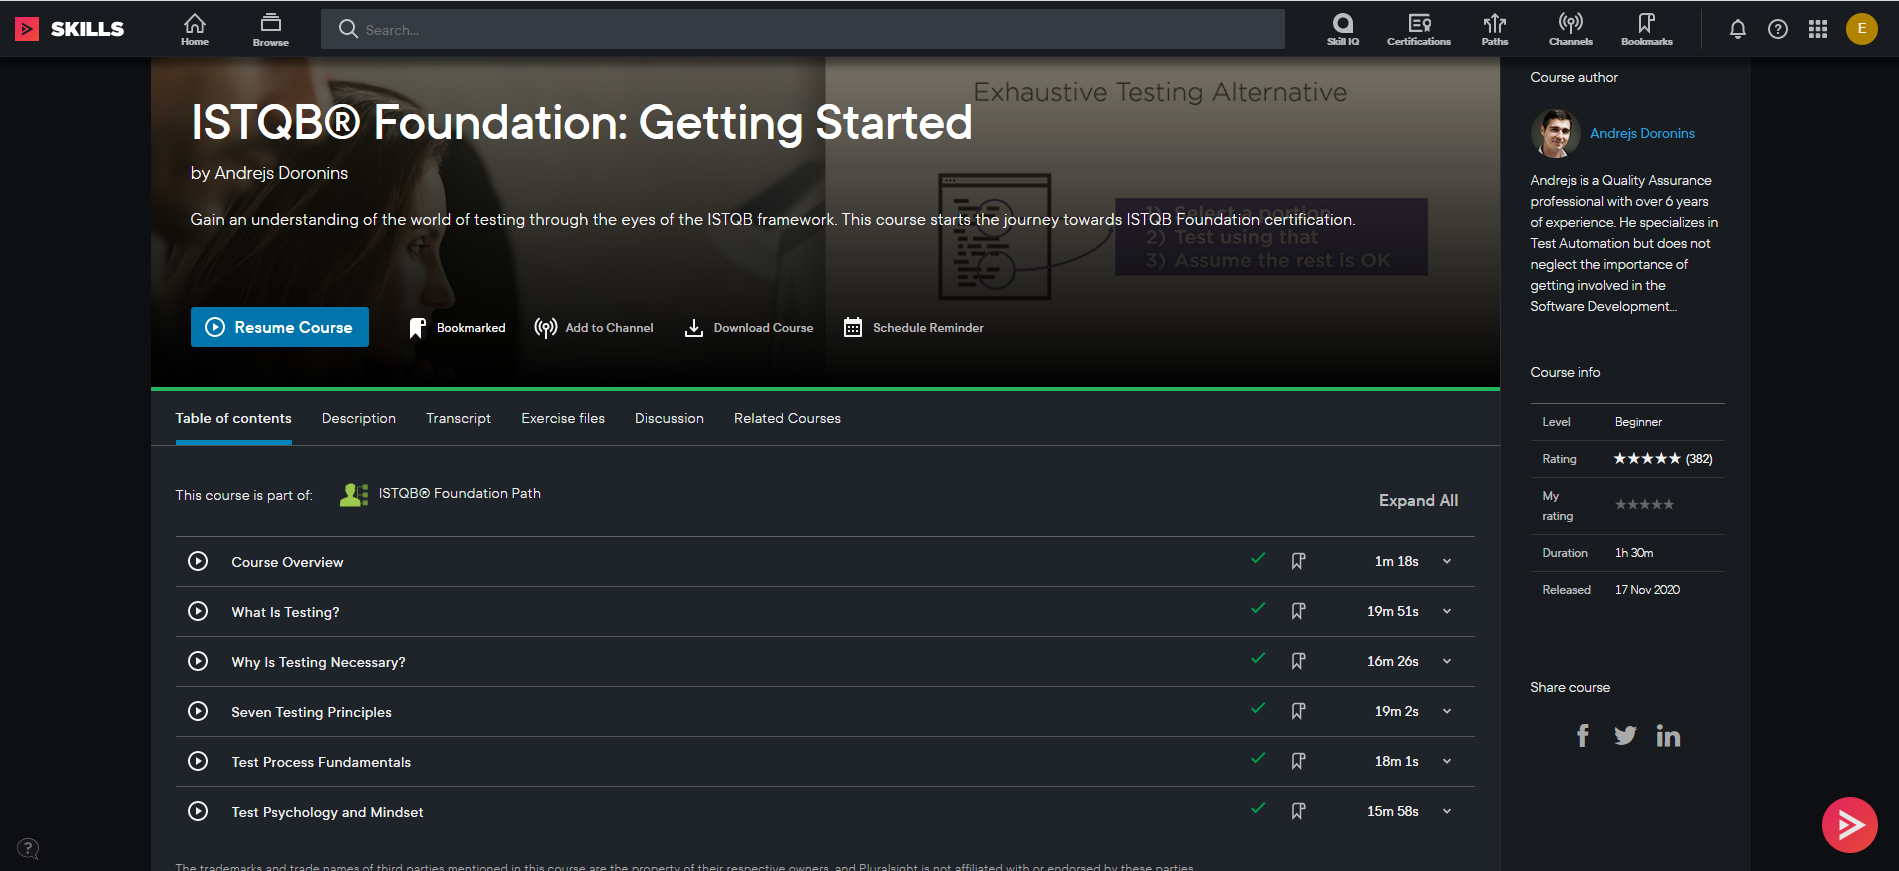Set My rating stars
The height and width of the screenshot is (871, 1899).
coord(1644,504)
